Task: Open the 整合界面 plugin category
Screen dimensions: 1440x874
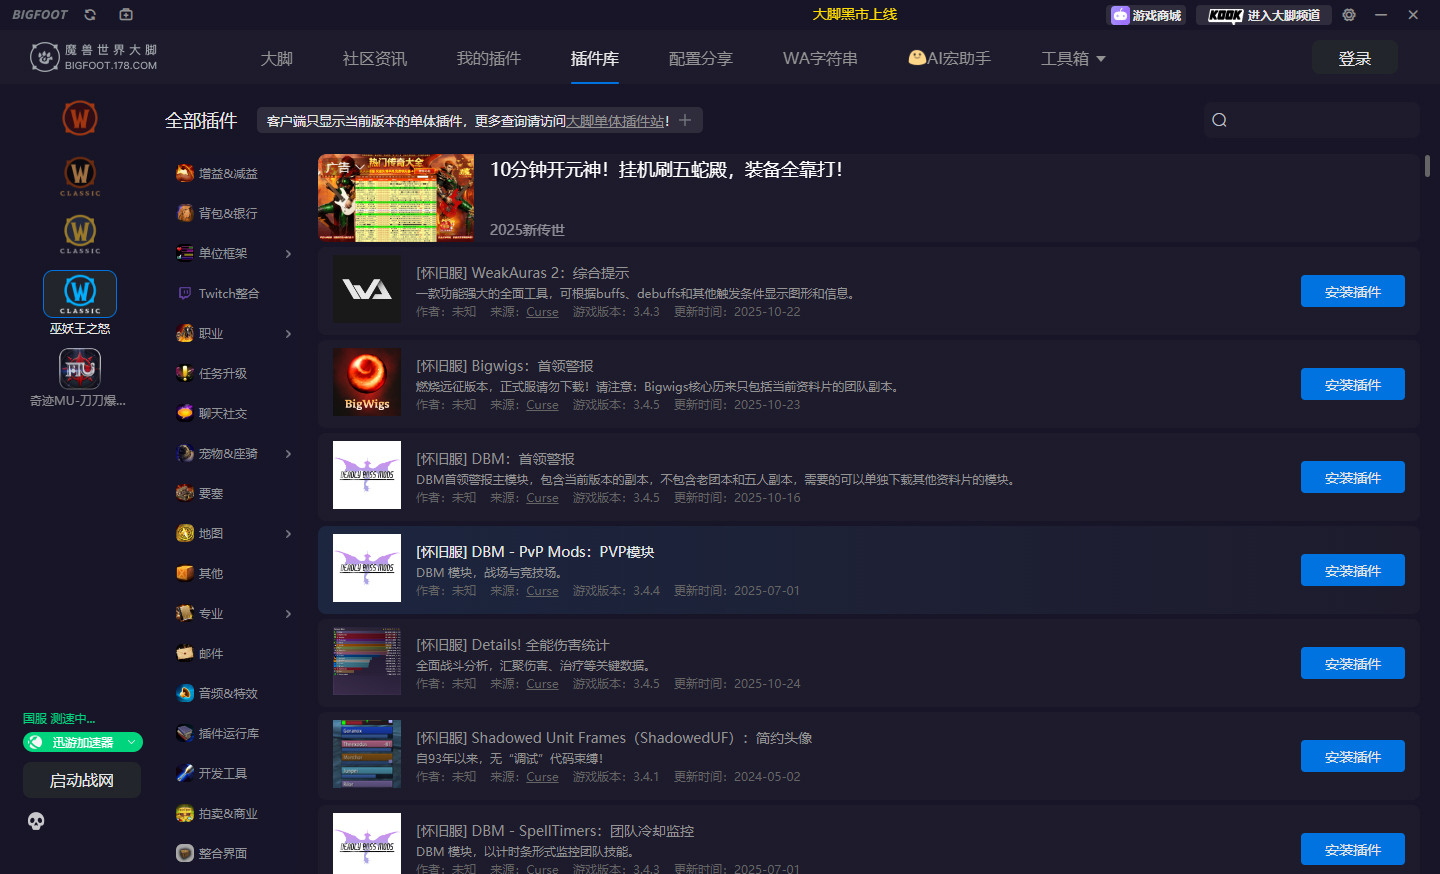Action: [x=211, y=853]
